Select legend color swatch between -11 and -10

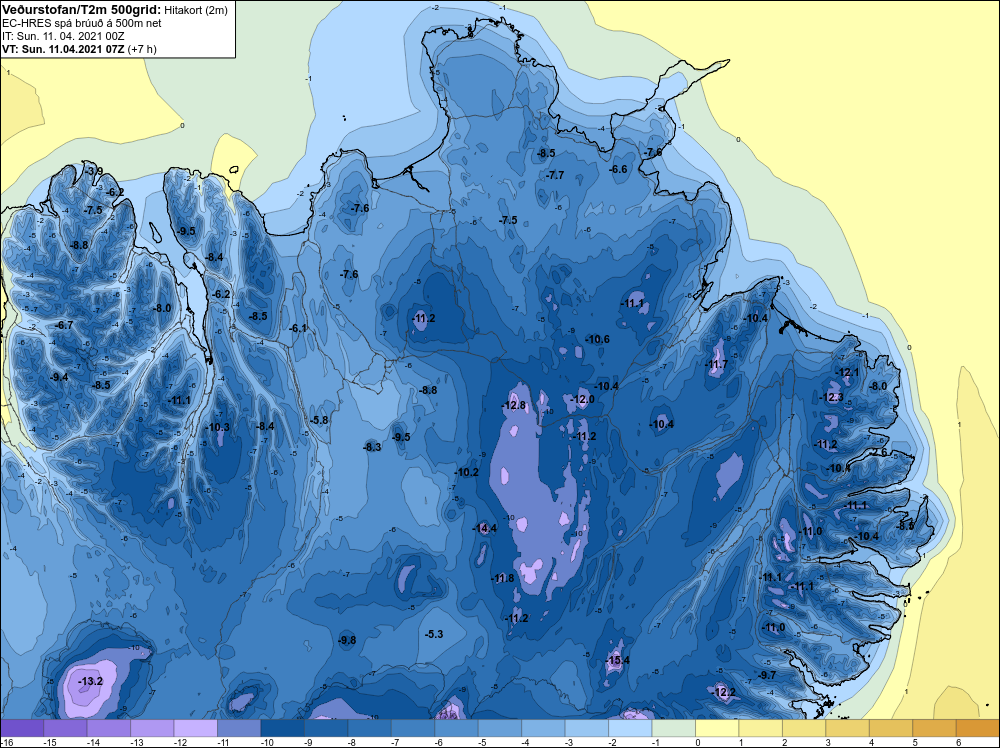239,728
